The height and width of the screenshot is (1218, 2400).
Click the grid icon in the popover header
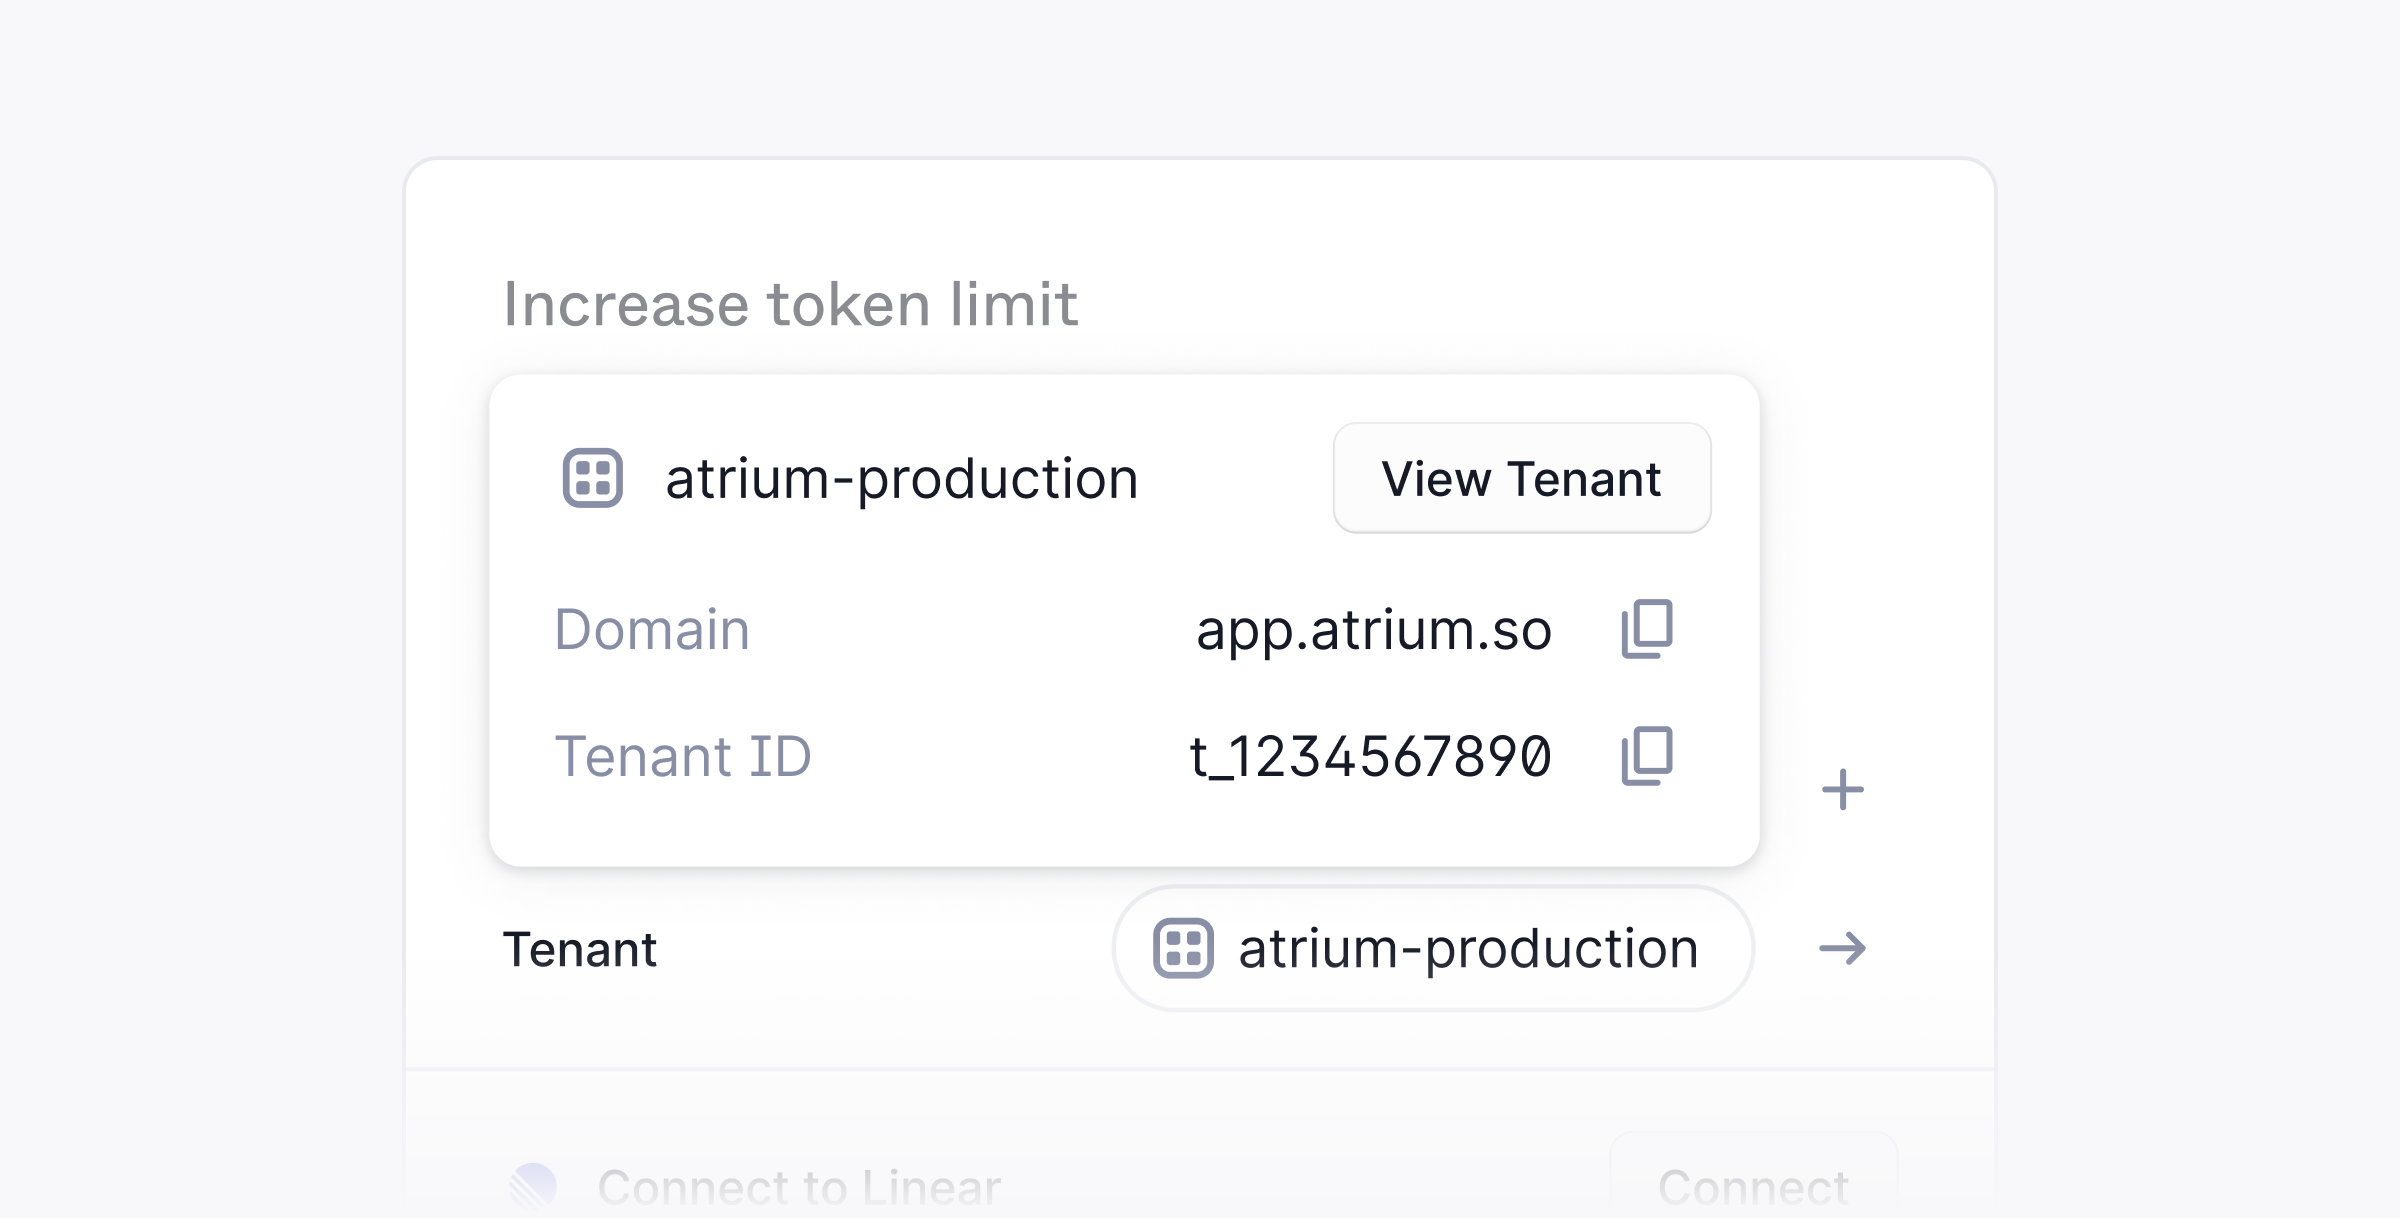click(593, 478)
